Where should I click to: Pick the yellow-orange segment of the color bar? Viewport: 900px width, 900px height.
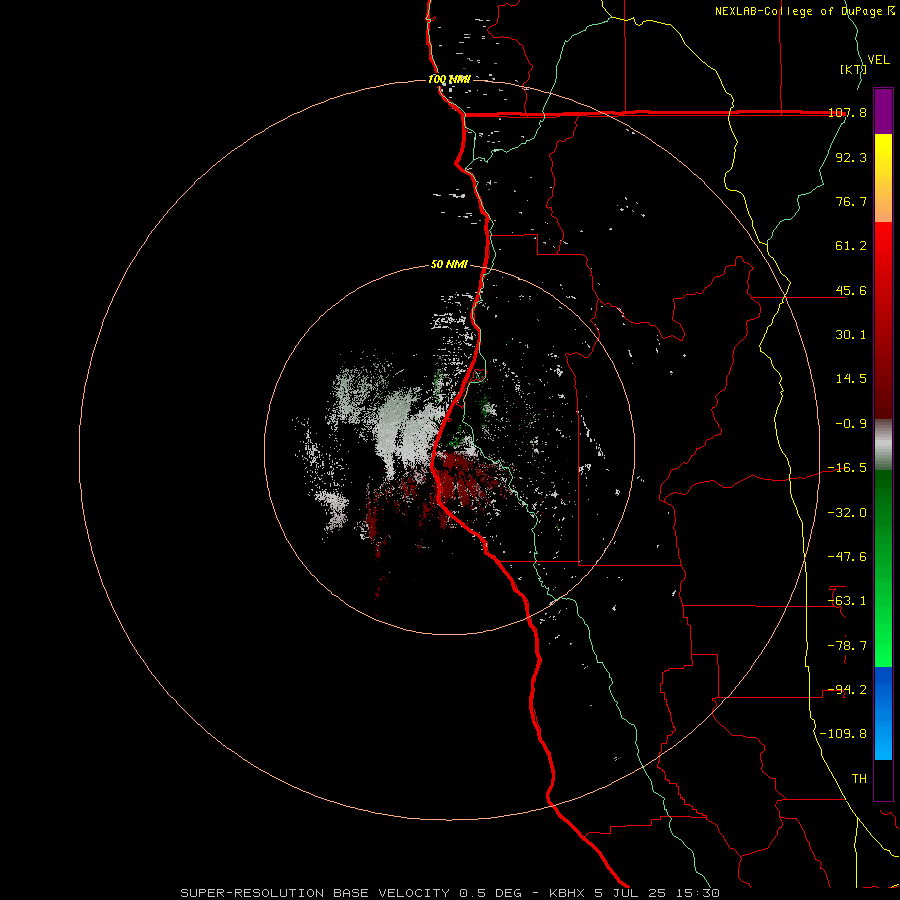coord(883,178)
